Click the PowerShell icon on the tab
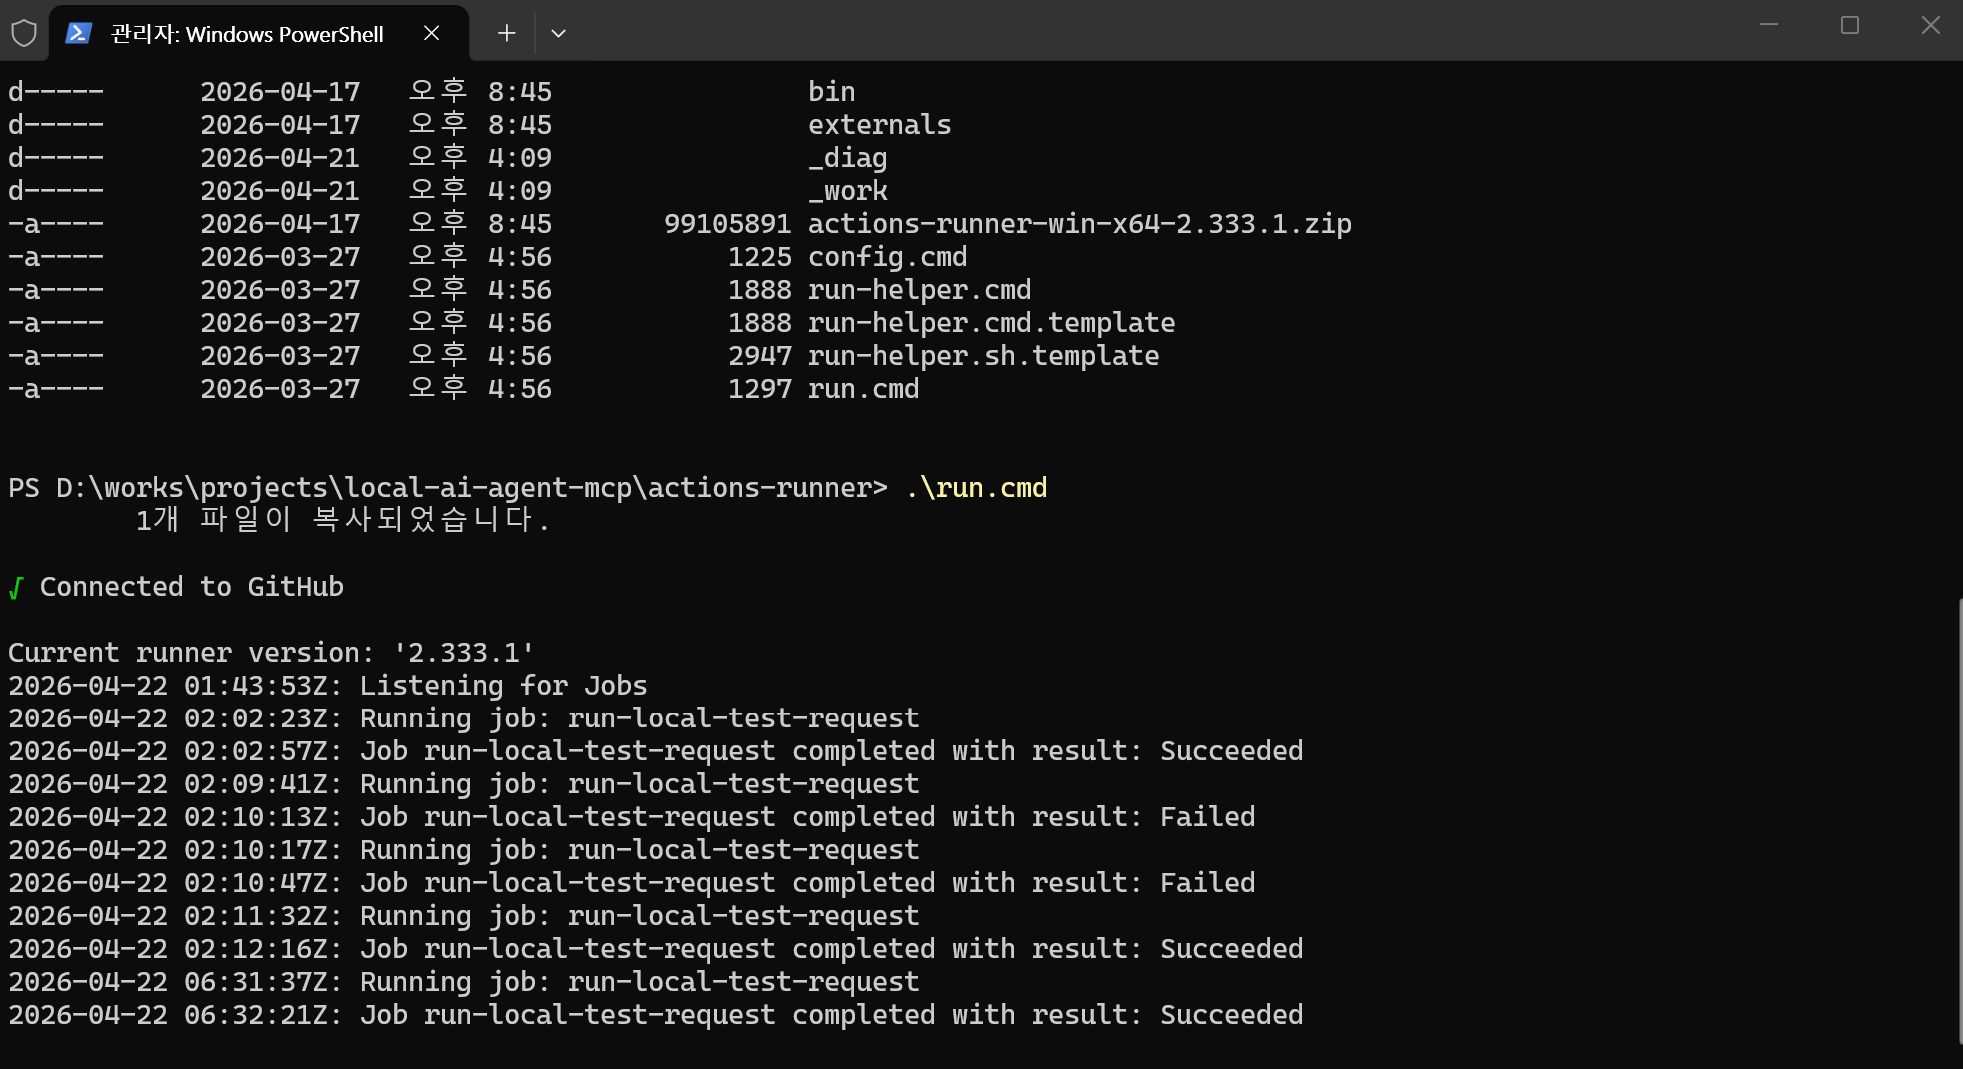The height and width of the screenshot is (1069, 1963). [x=78, y=33]
